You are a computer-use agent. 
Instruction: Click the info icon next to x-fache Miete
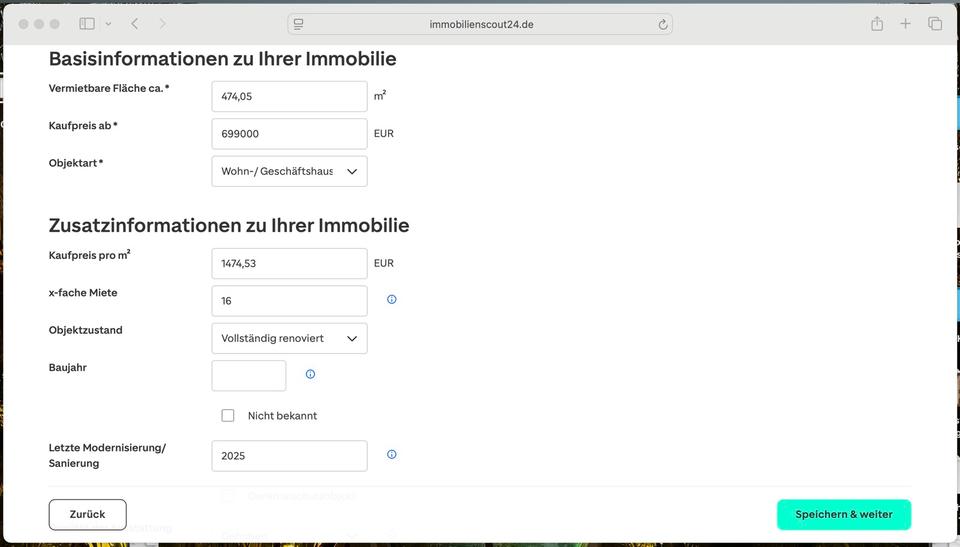pyautogui.click(x=392, y=299)
